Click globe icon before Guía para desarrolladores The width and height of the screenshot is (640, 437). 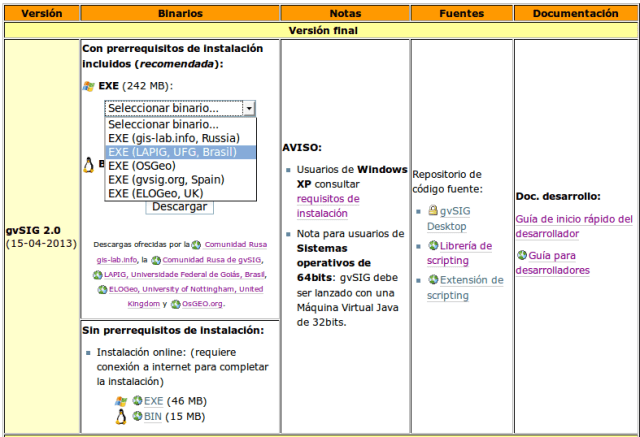522,256
